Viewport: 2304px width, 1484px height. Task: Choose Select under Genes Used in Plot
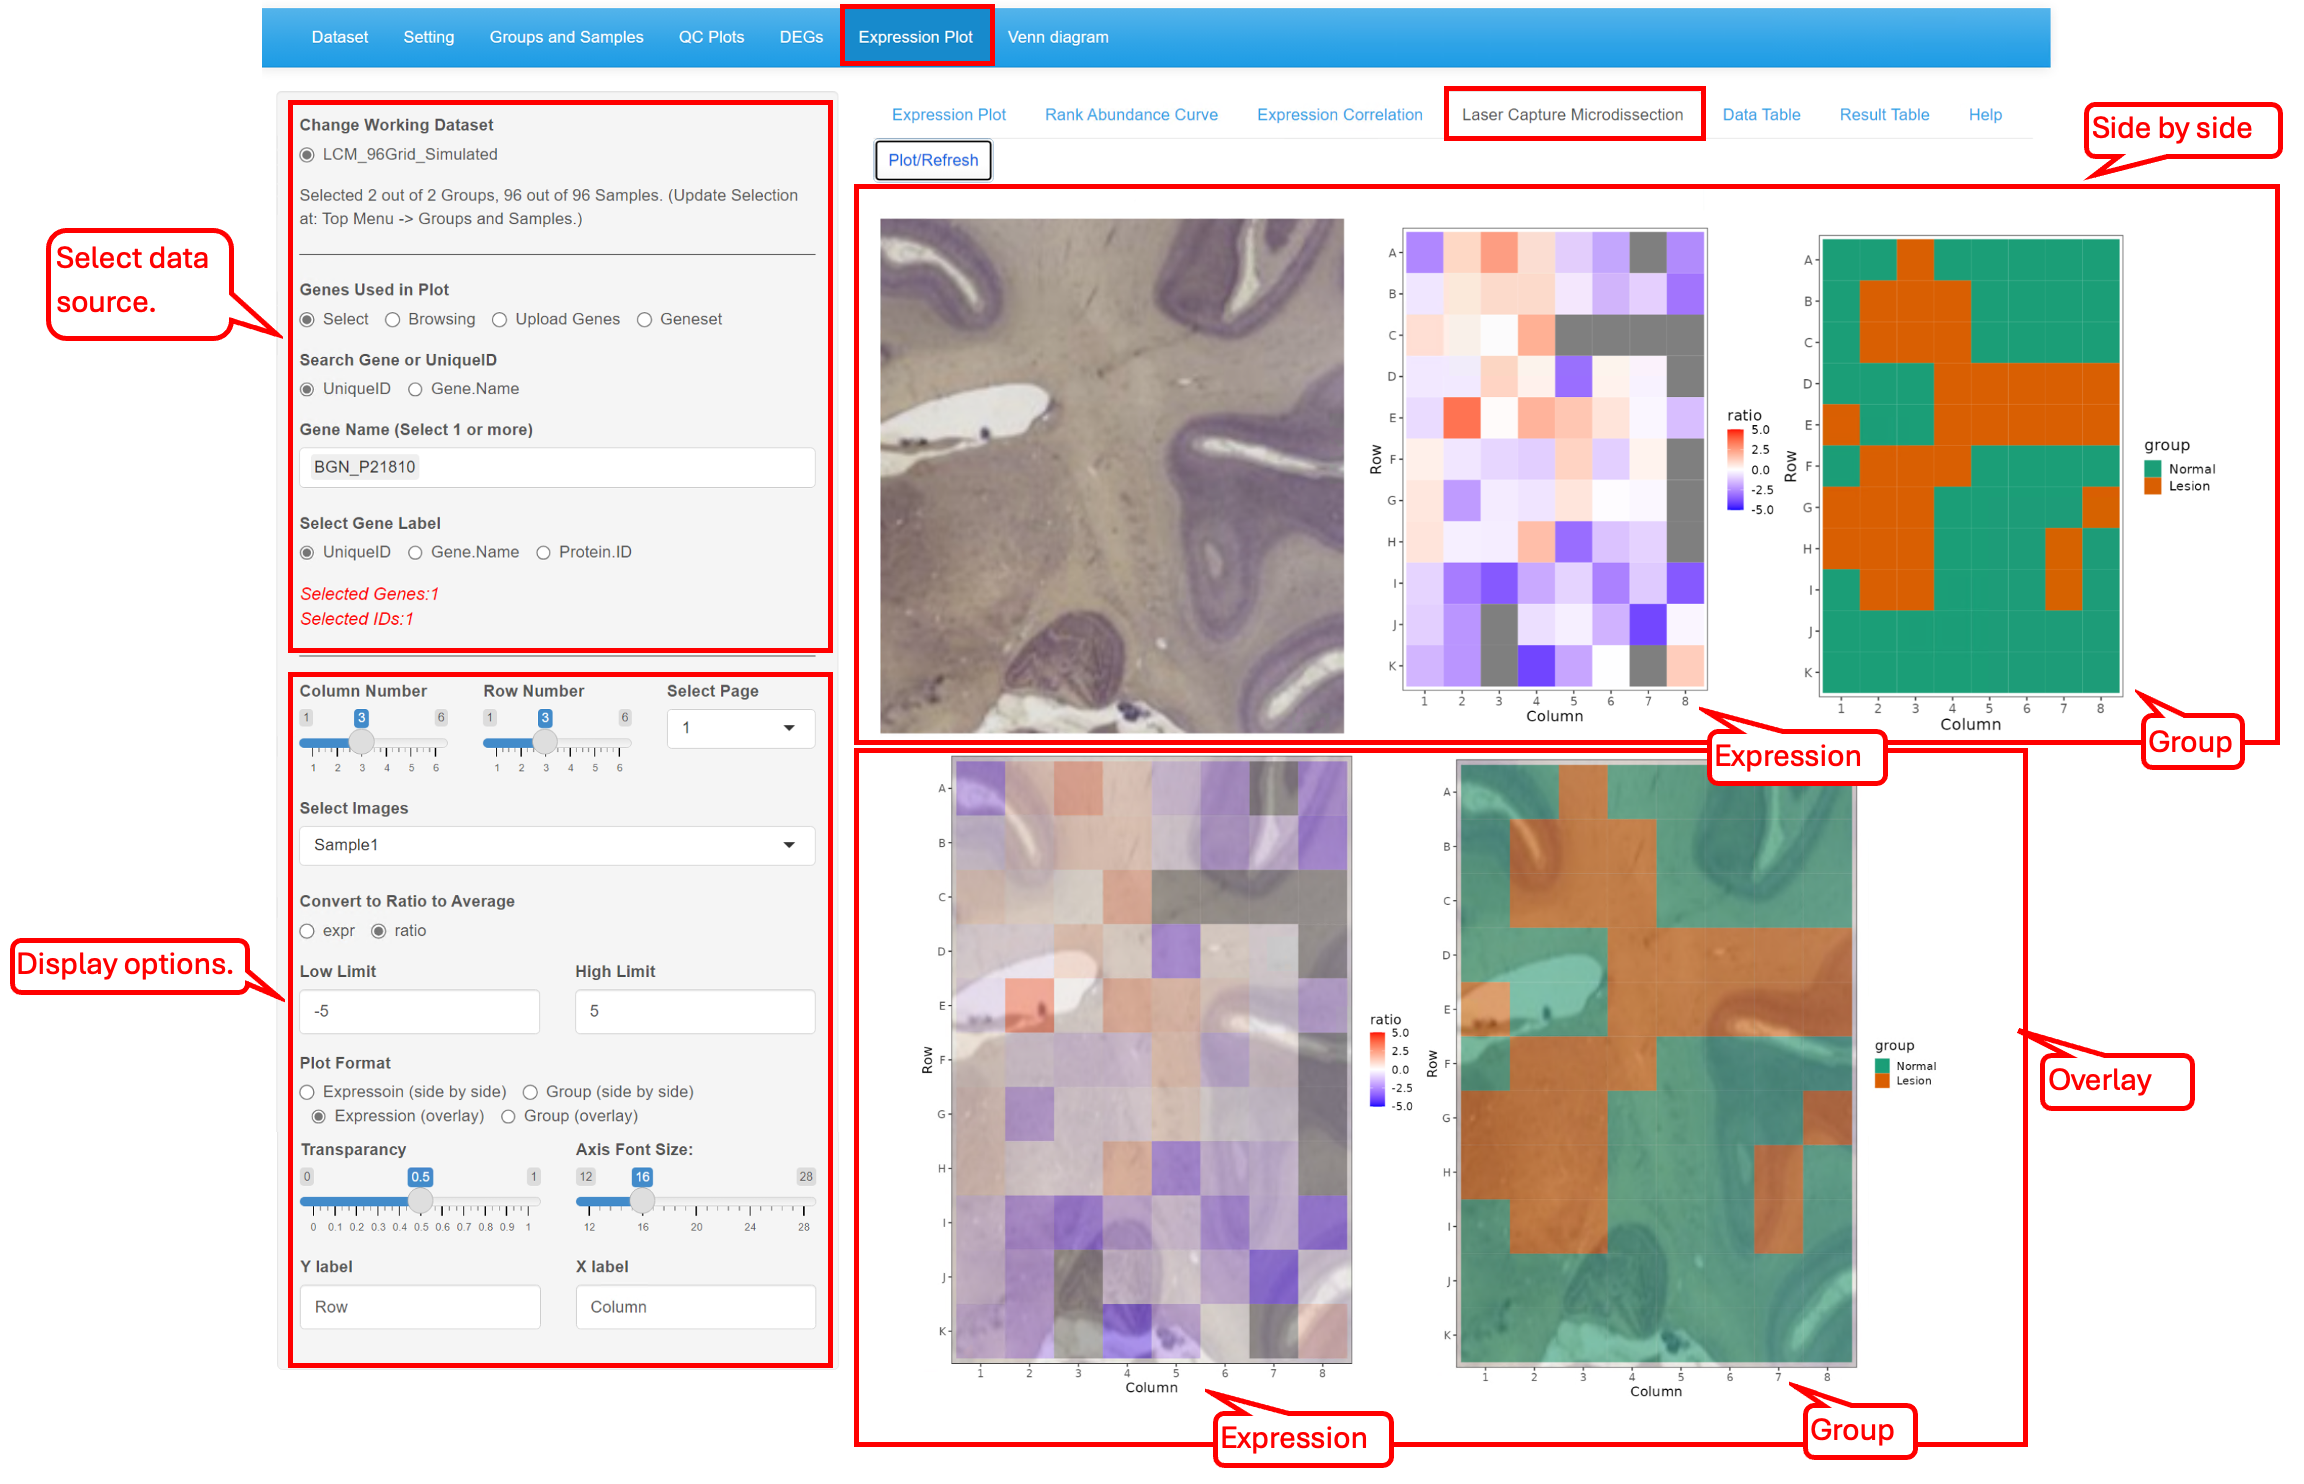[x=307, y=320]
